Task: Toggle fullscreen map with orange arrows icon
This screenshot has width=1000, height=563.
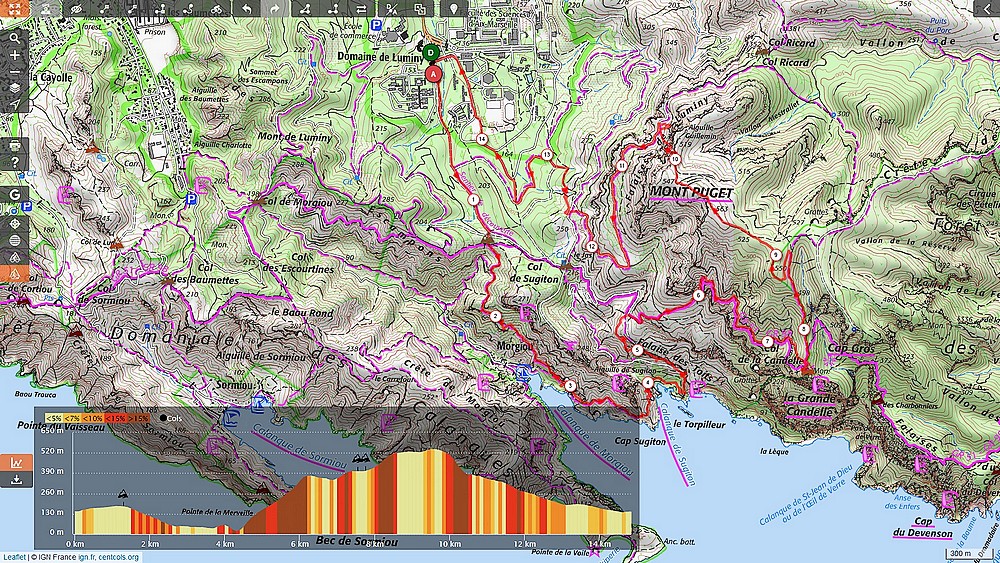Action: [14, 8]
